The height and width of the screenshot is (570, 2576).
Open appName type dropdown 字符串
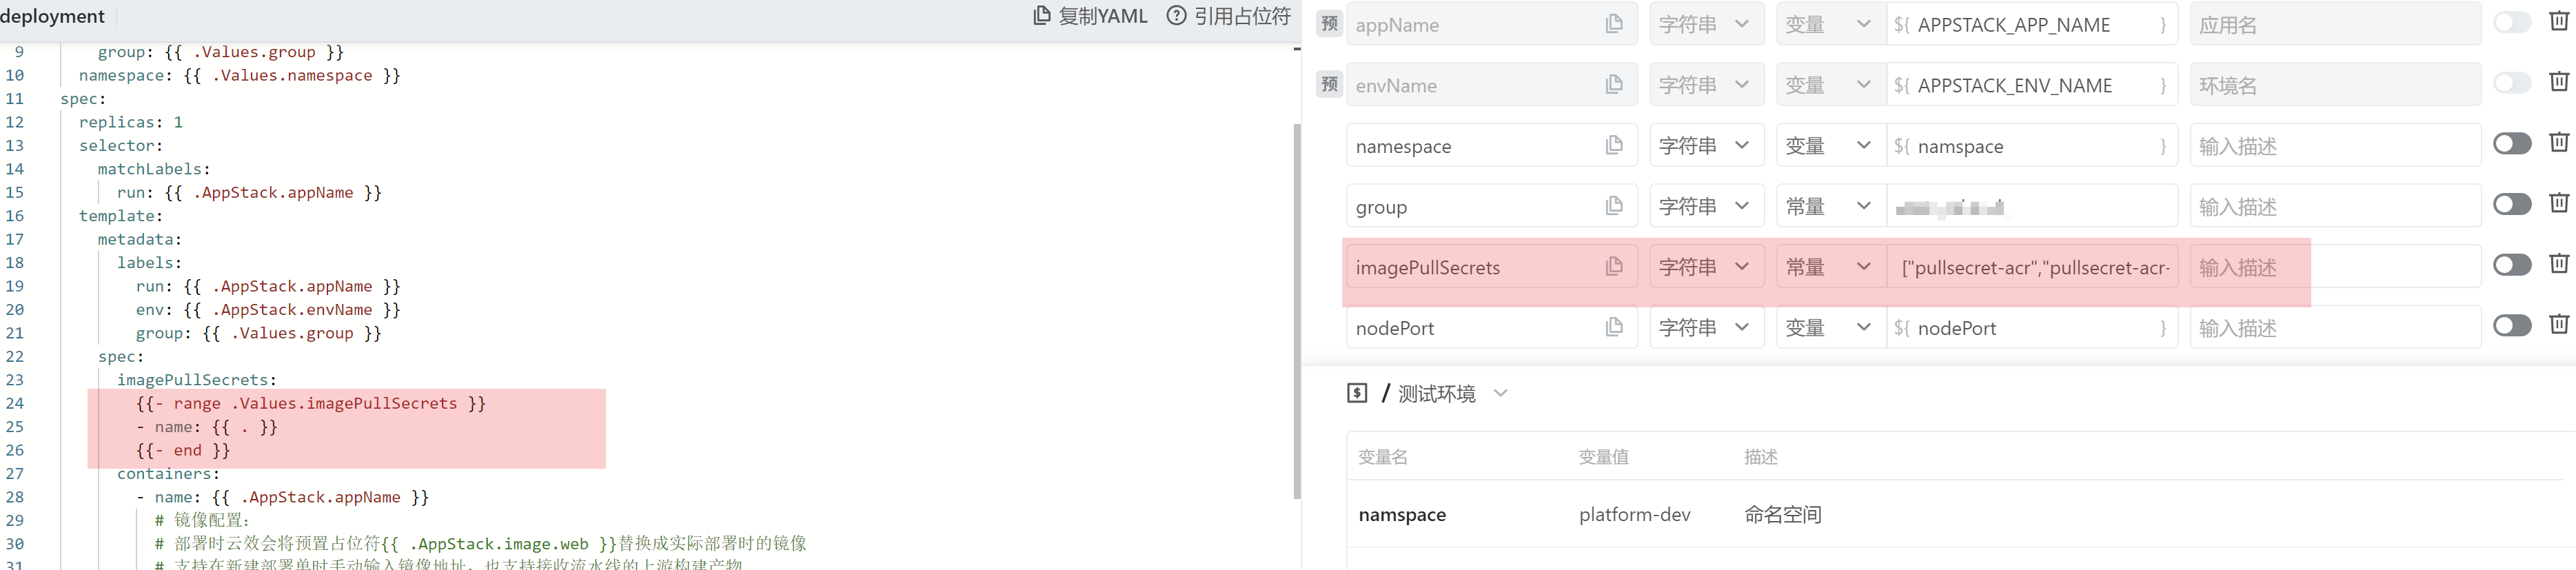(1706, 24)
